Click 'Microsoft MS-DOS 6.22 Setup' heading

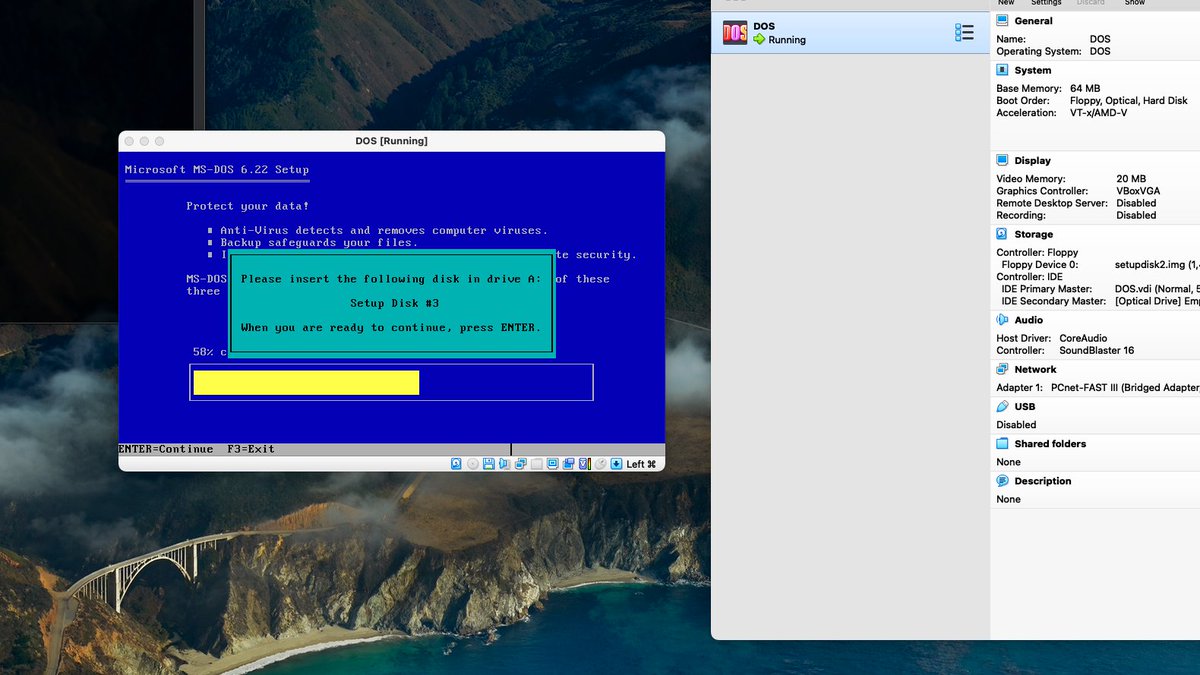tap(217, 170)
